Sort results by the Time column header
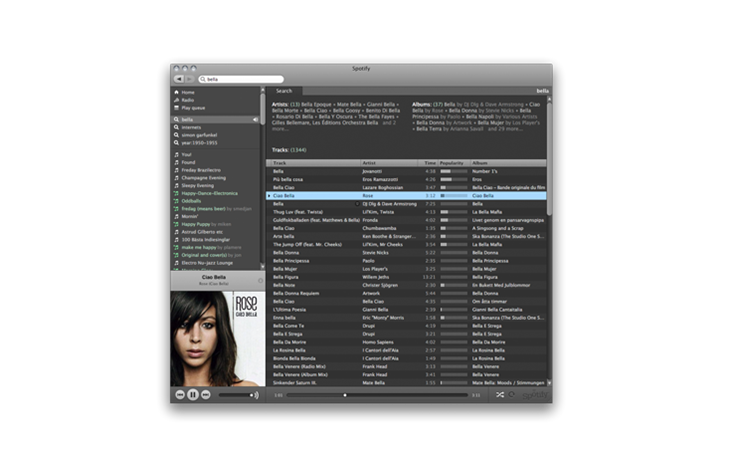 [428, 163]
